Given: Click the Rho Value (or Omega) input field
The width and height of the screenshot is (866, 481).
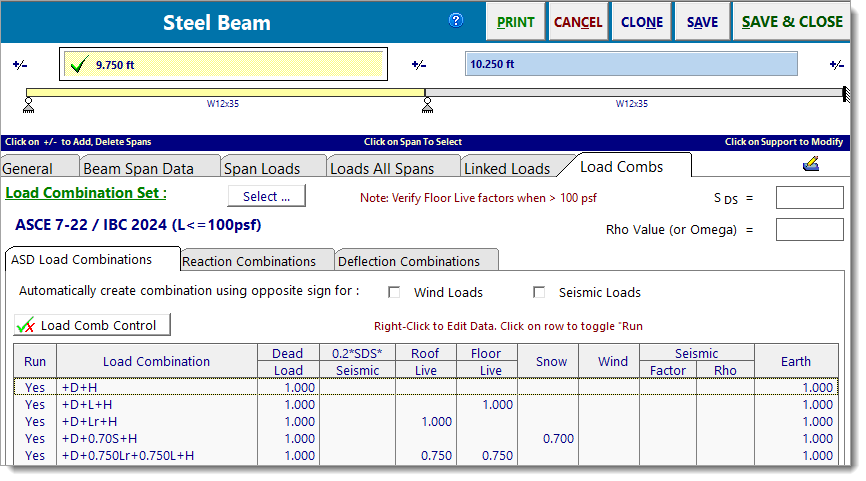Looking at the screenshot, I should 810,229.
